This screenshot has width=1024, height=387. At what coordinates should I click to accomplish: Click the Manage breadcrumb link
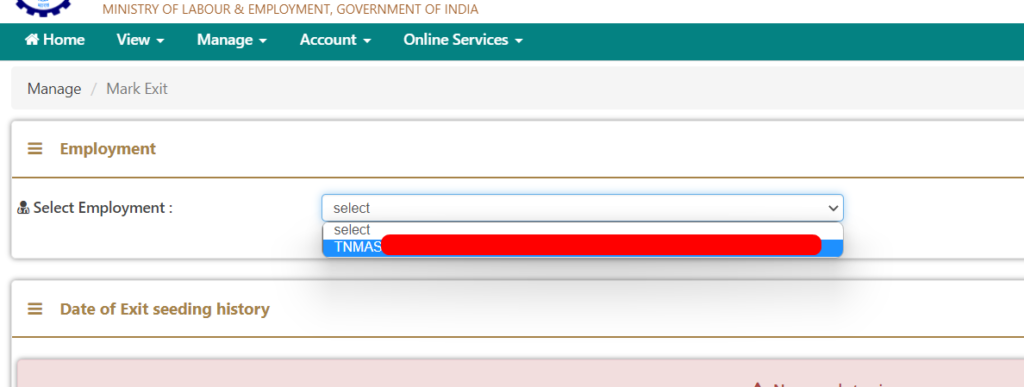[x=54, y=89]
